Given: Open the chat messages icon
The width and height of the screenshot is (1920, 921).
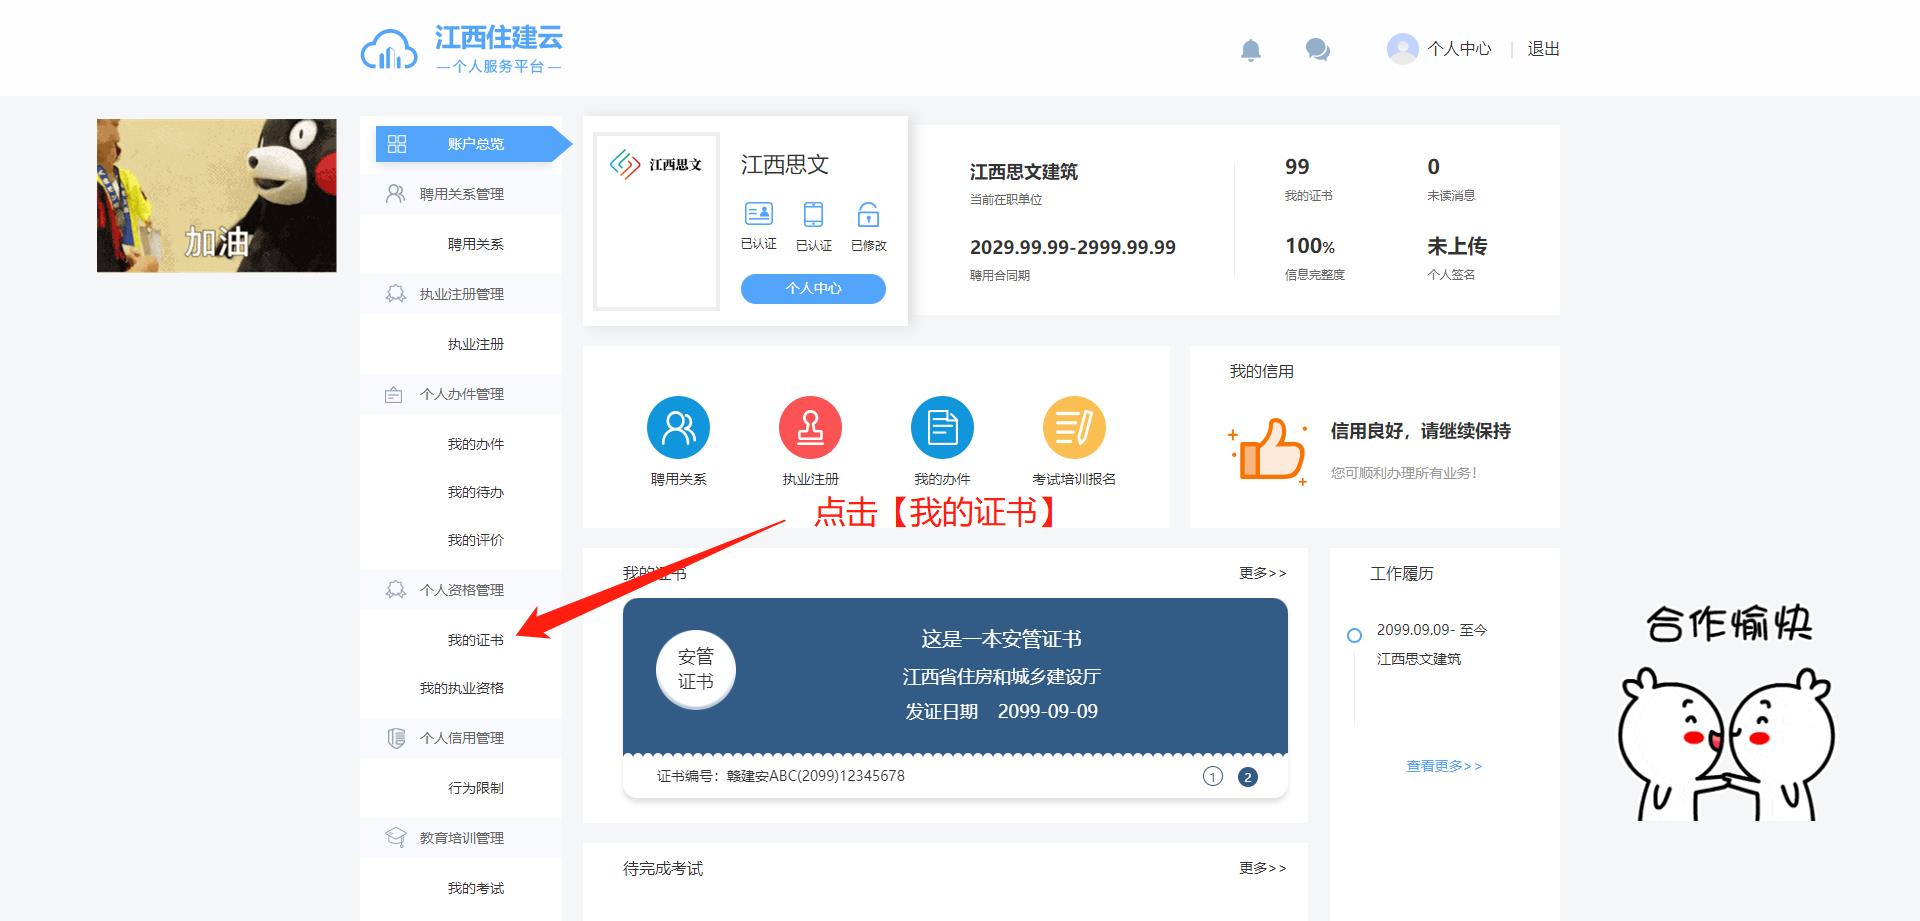Looking at the screenshot, I should 1317,49.
